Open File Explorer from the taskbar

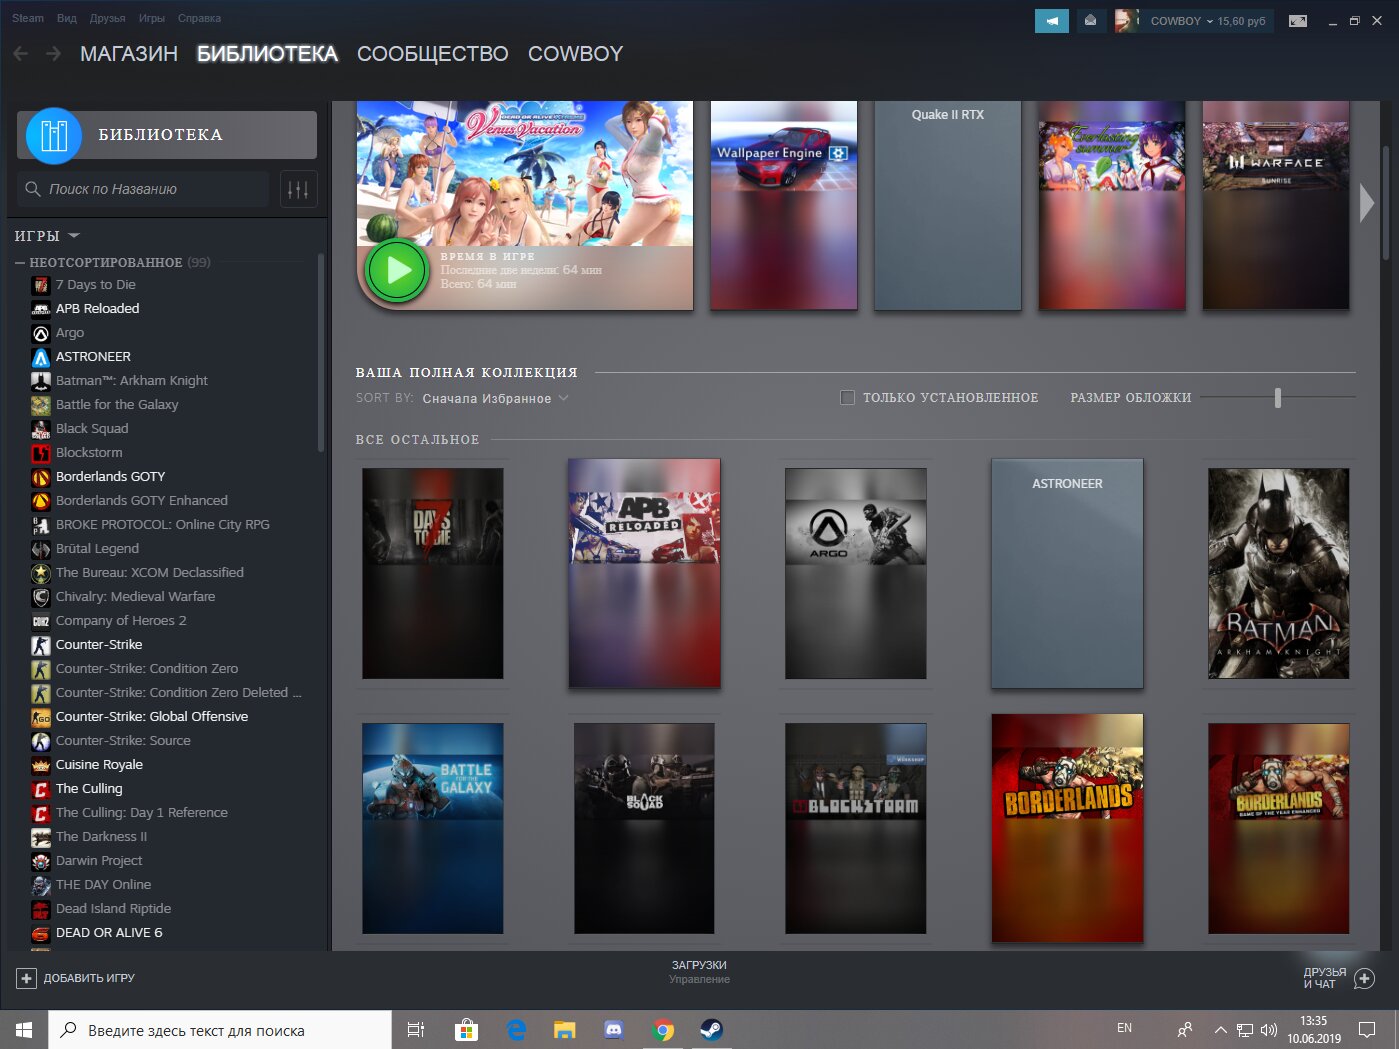point(565,1029)
